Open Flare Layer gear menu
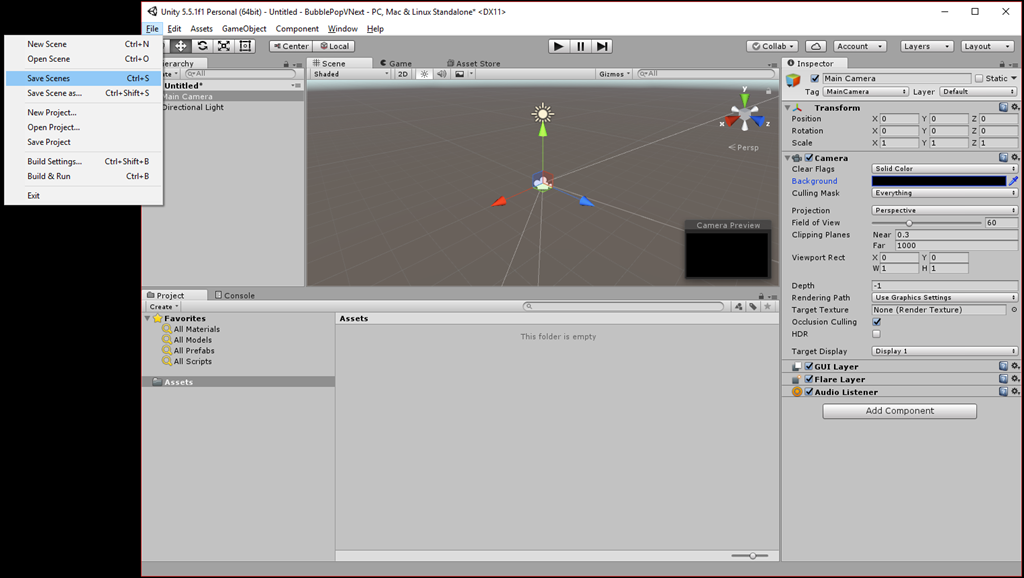Screen dimensions: 1024x578 (x=1014, y=379)
